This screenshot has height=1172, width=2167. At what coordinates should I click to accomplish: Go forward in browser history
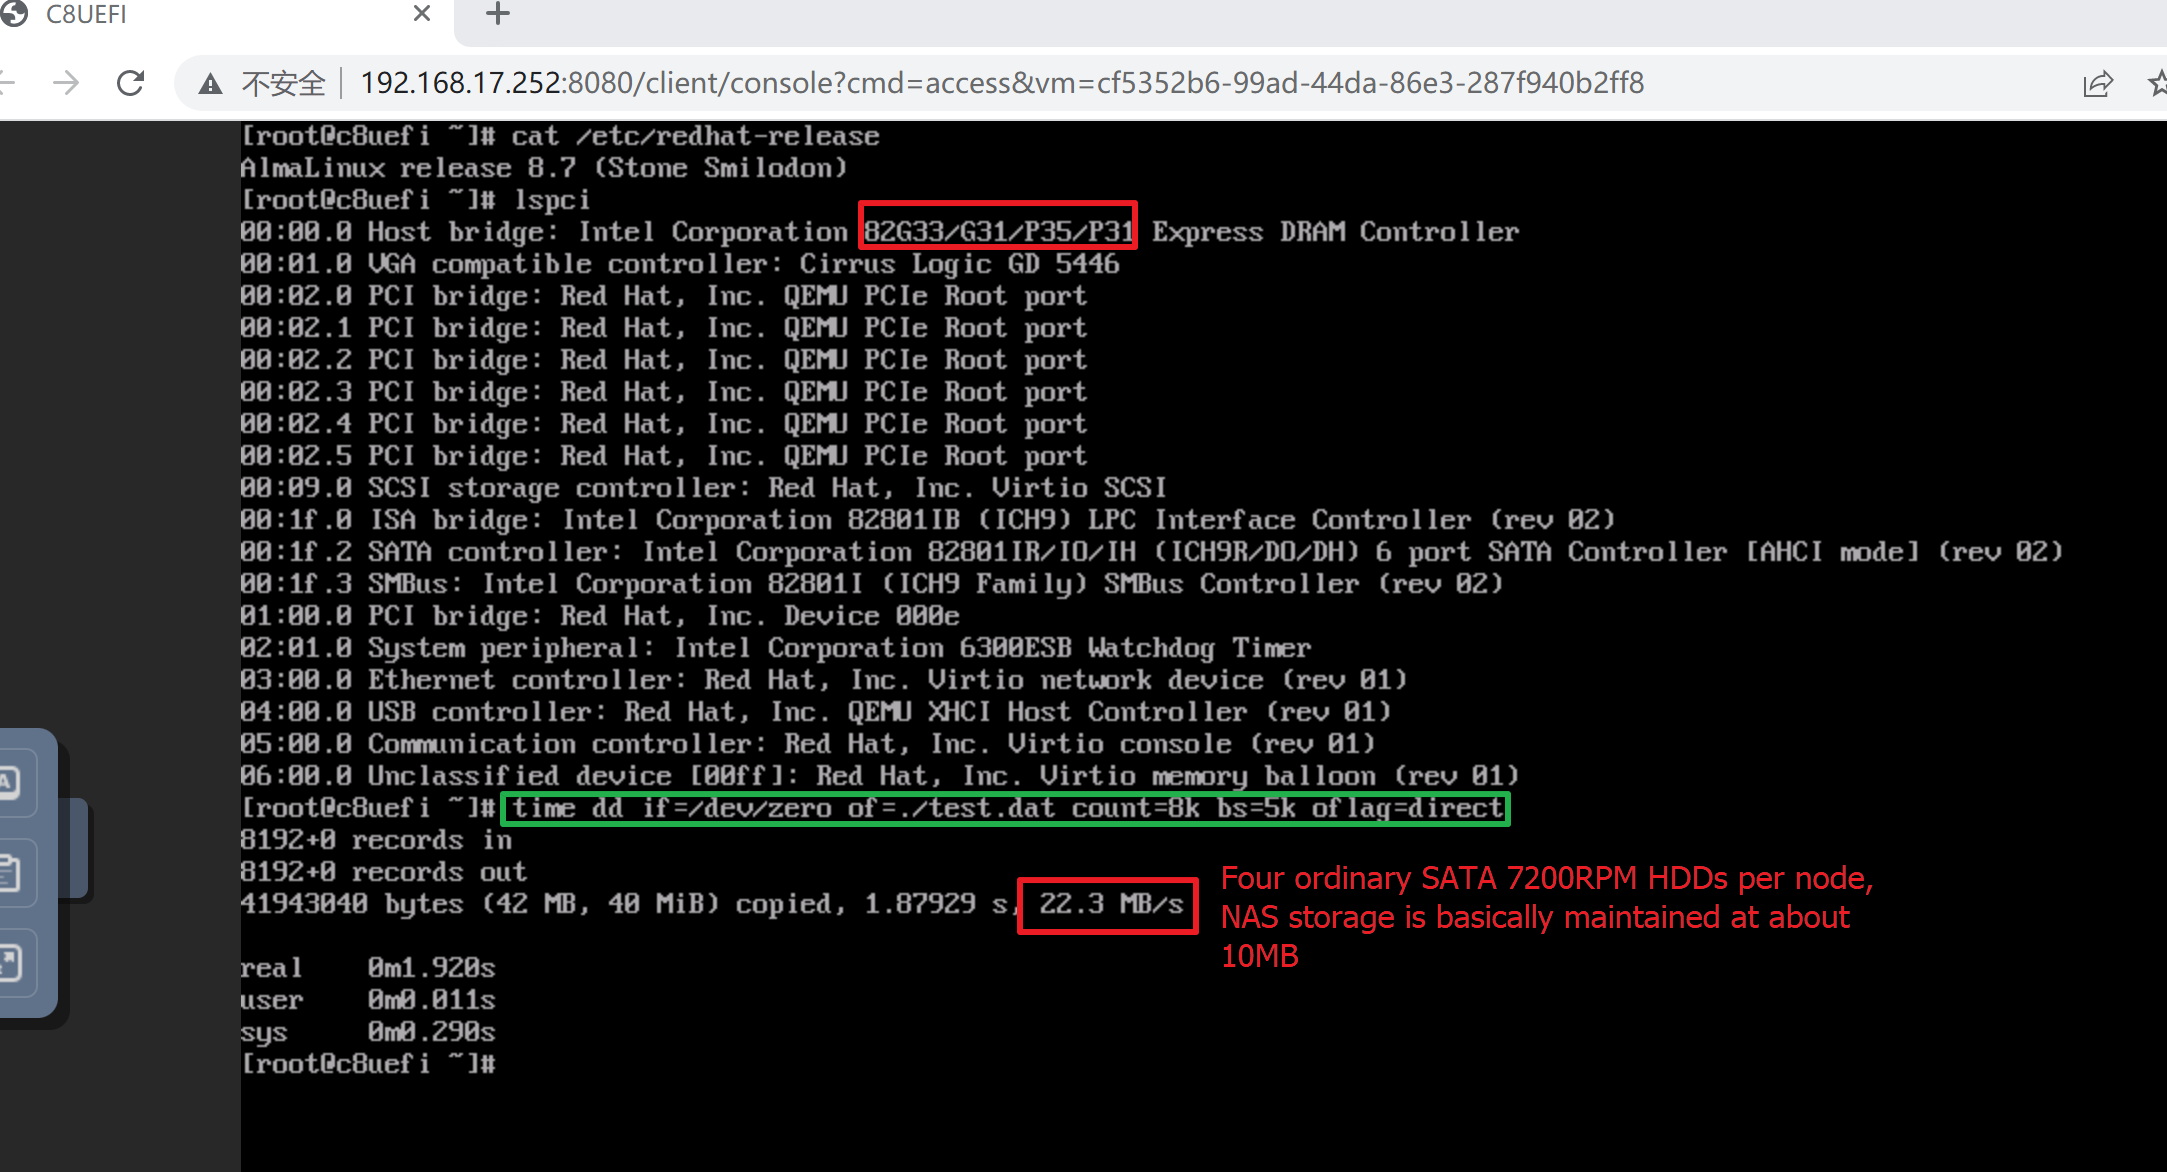pos(66,83)
